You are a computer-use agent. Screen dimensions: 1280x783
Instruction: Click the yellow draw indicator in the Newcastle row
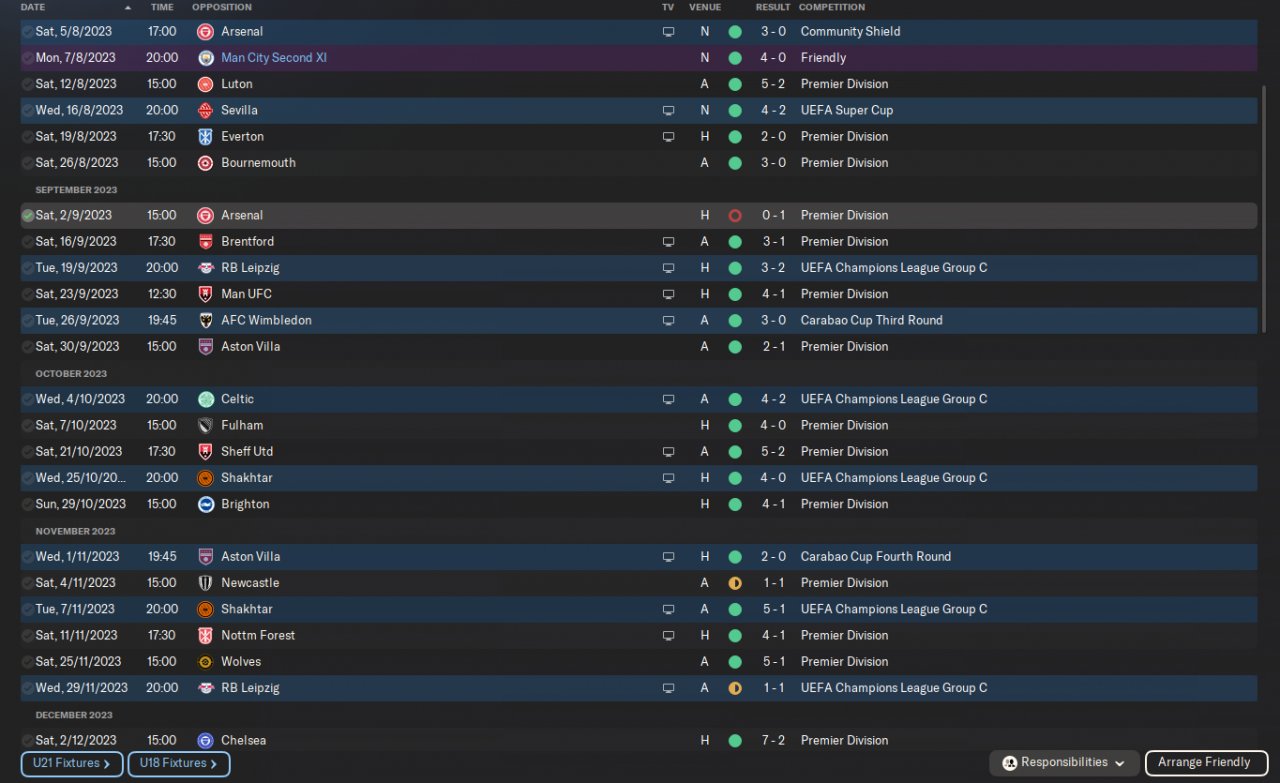[x=735, y=583]
